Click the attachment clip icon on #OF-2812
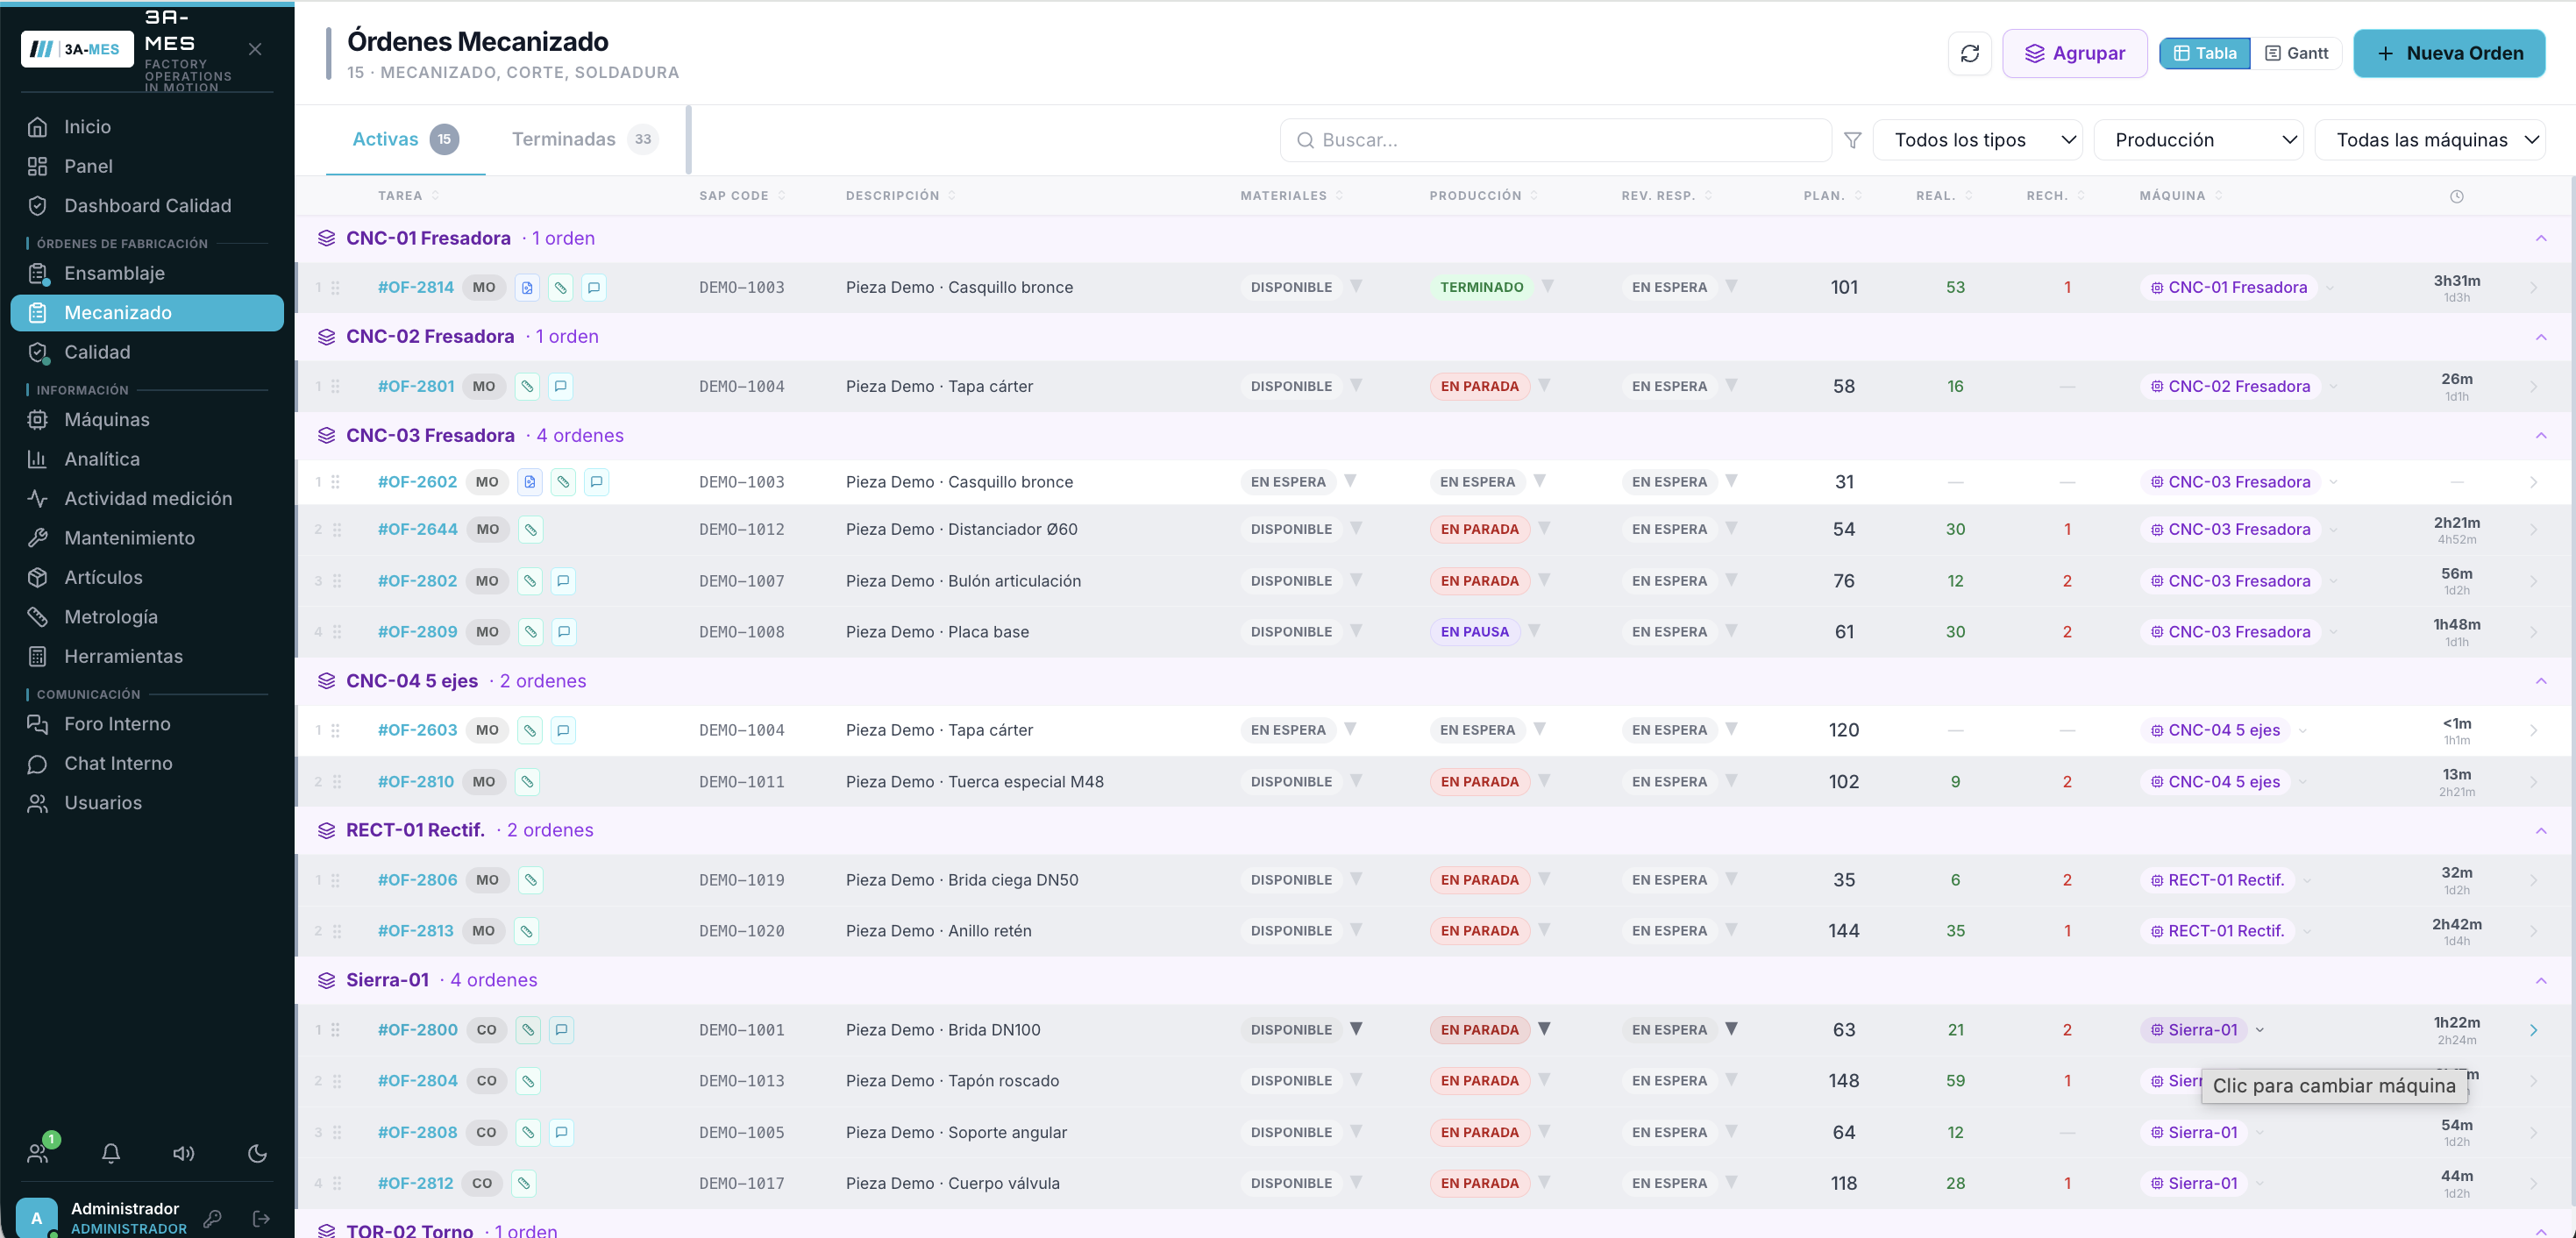This screenshot has height=1238, width=2576. (x=524, y=1183)
